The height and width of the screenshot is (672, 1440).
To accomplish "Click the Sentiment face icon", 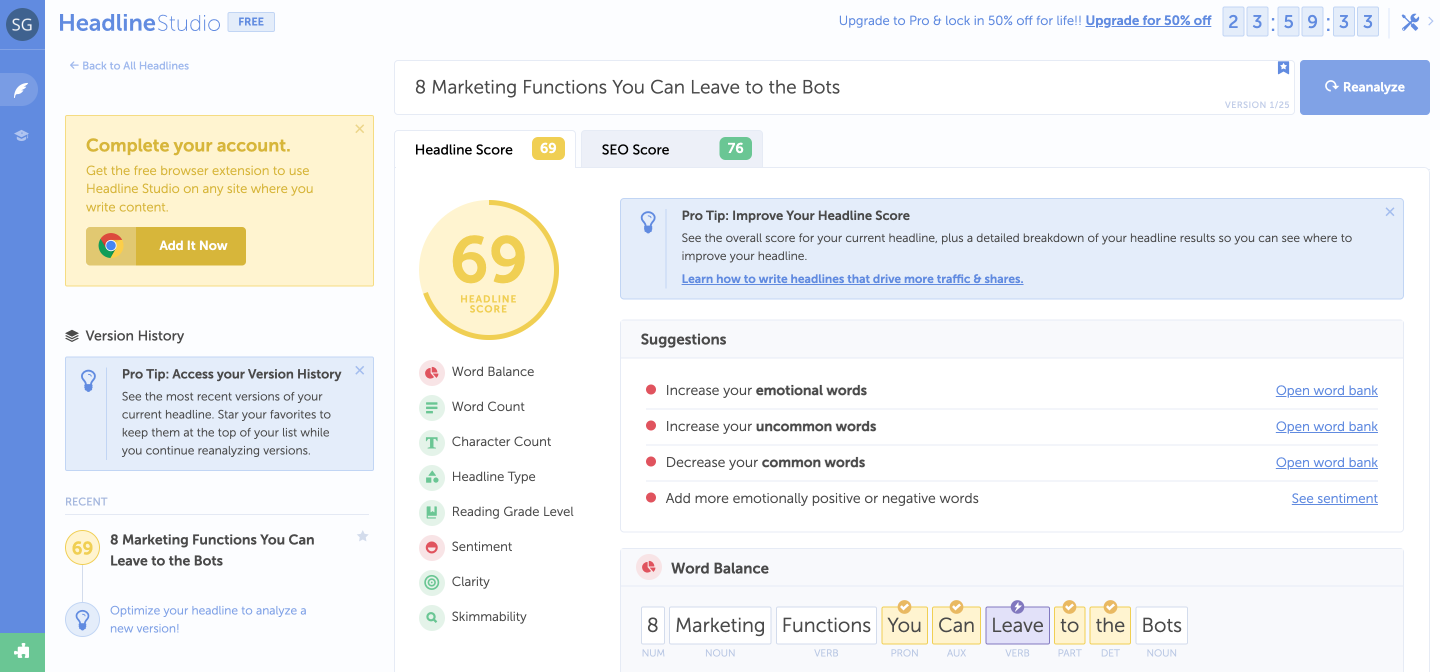I will (432, 547).
